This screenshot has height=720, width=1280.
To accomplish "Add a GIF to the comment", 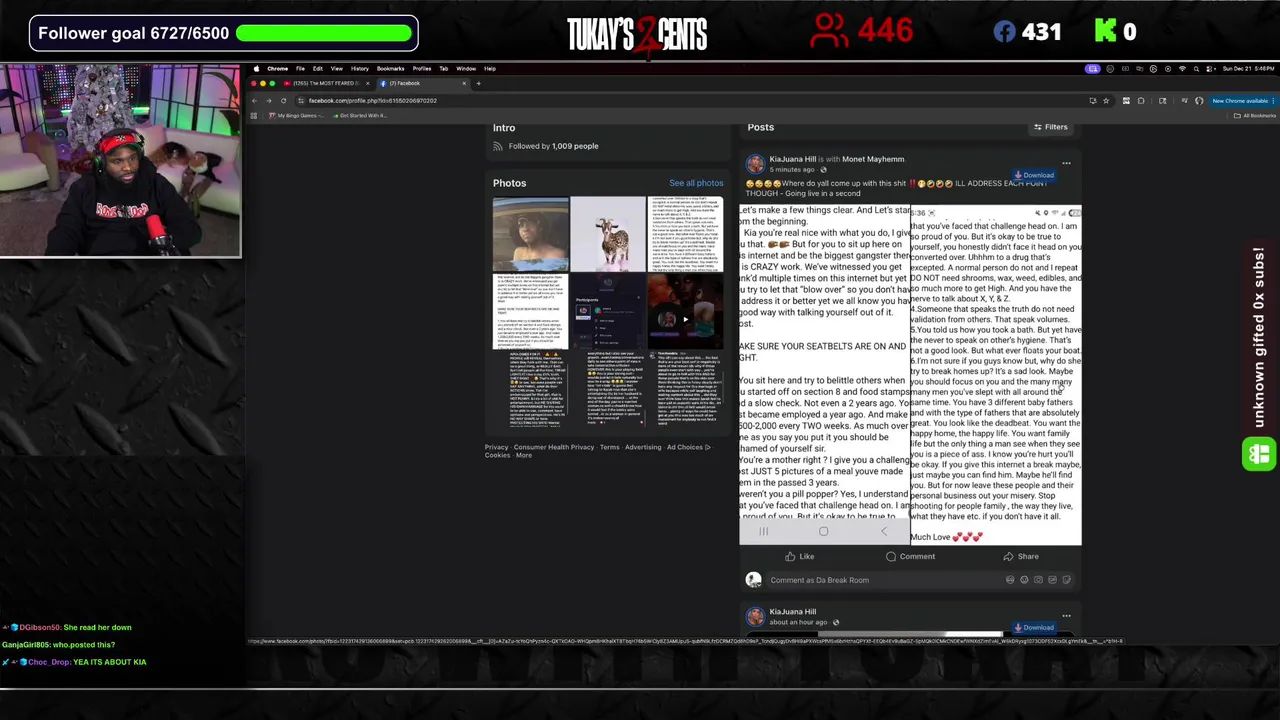I will [x=1052, y=580].
